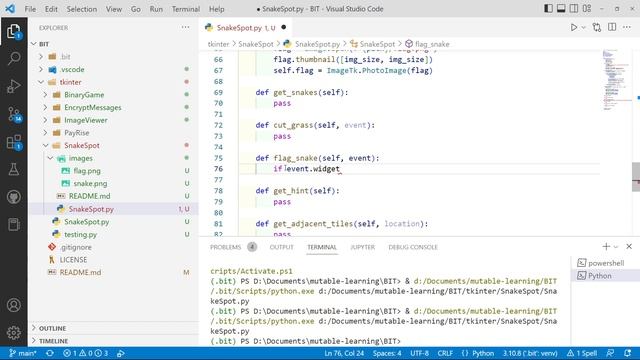Toggle the primary side bar layout

[x=549, y=9]
